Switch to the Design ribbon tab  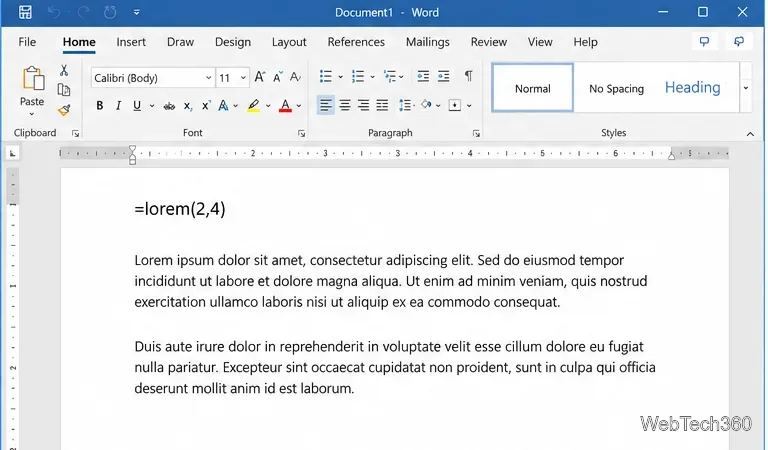point(233,42)
